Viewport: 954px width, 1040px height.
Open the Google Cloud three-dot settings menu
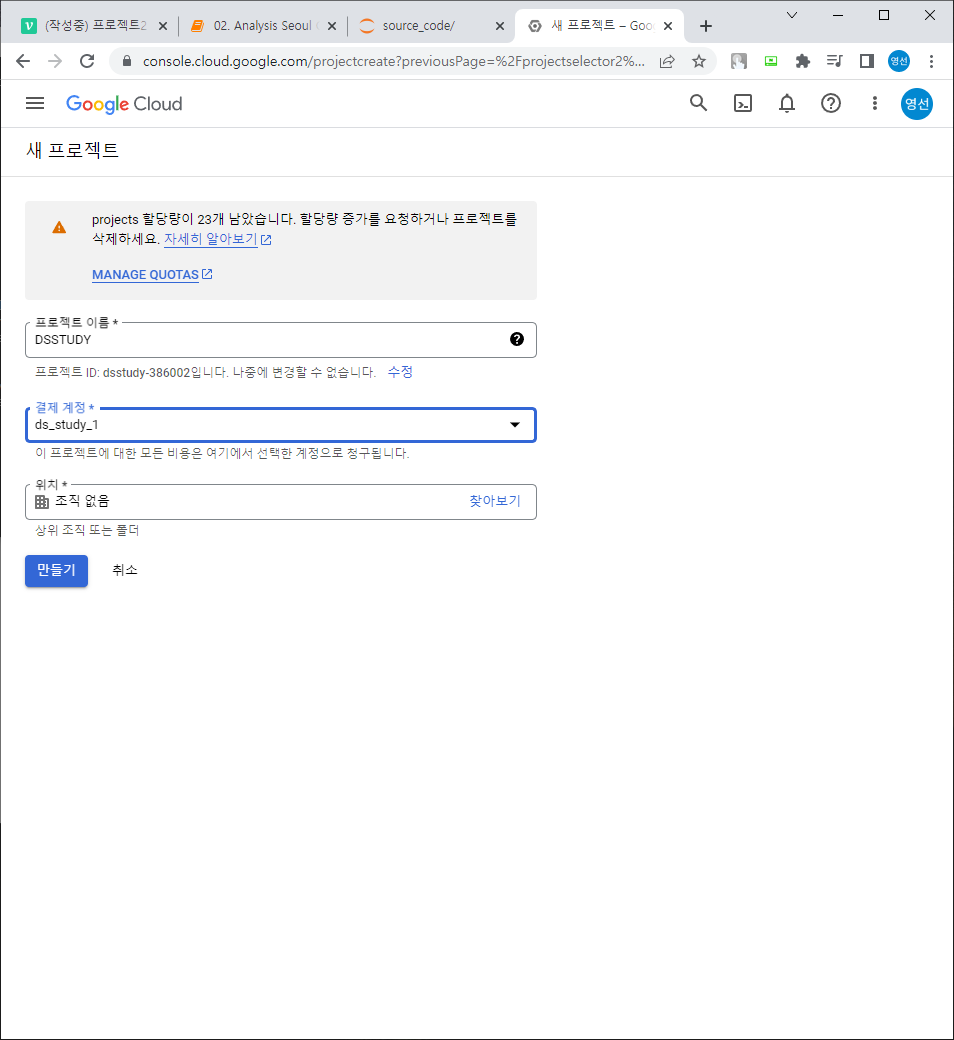coord(874,103)
